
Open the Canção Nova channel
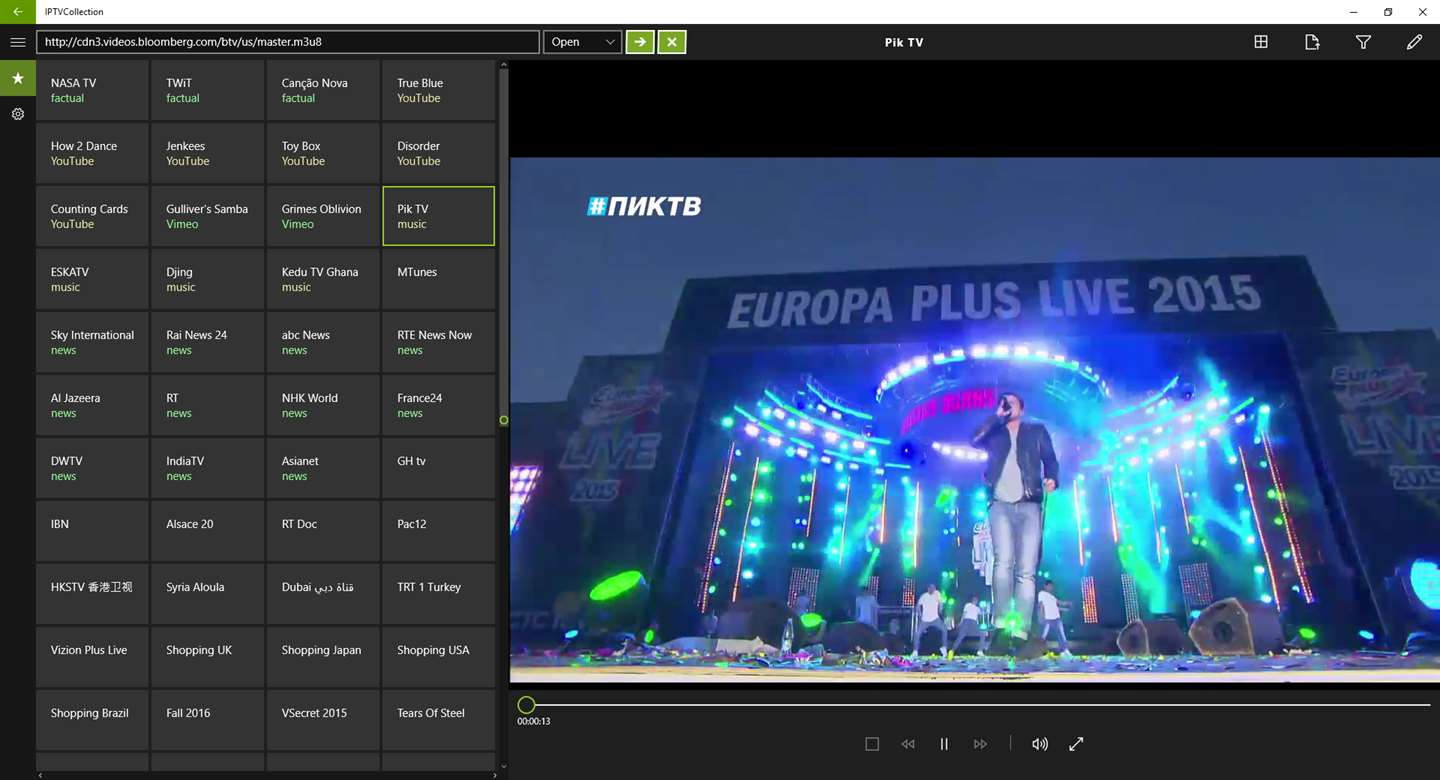point(323,90)
